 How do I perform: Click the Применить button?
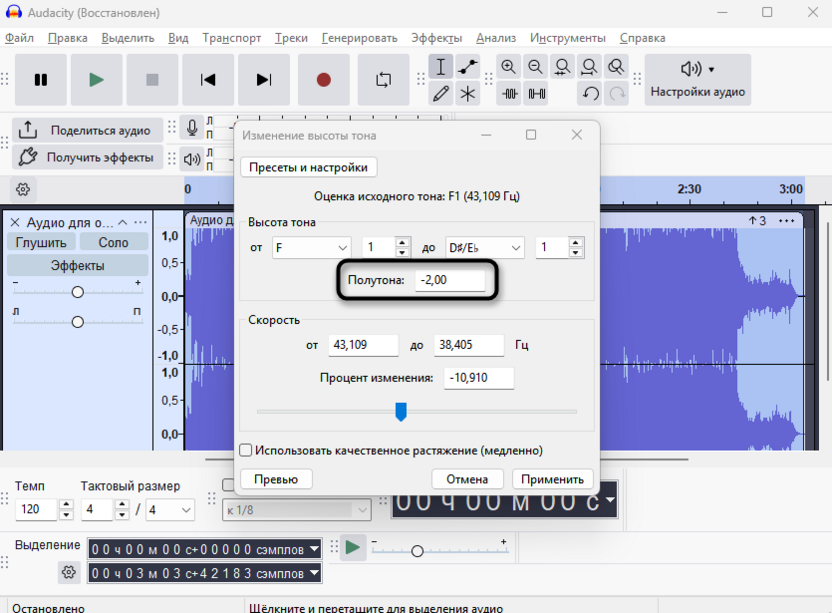click(x=552, y=479)
